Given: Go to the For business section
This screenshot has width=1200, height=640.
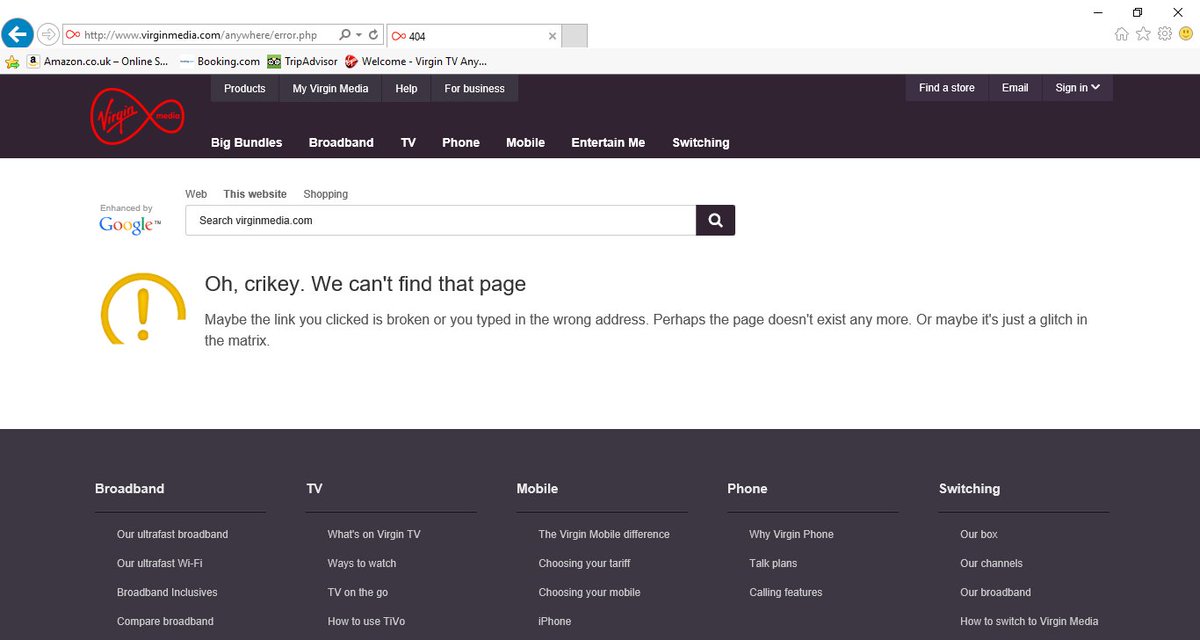Looking at the screenshot, I should [475, 88].
